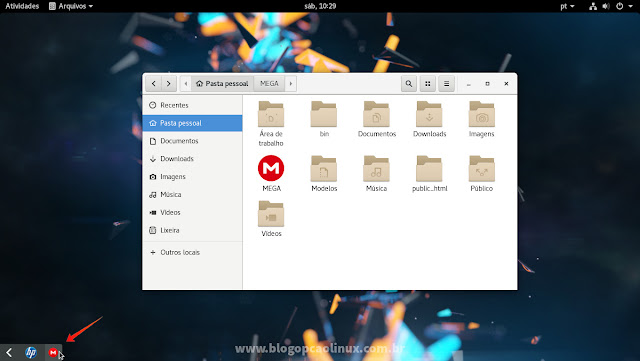Open Documentos in the sidebar
The height and width of the screenshot is (361, 640).
192,141
